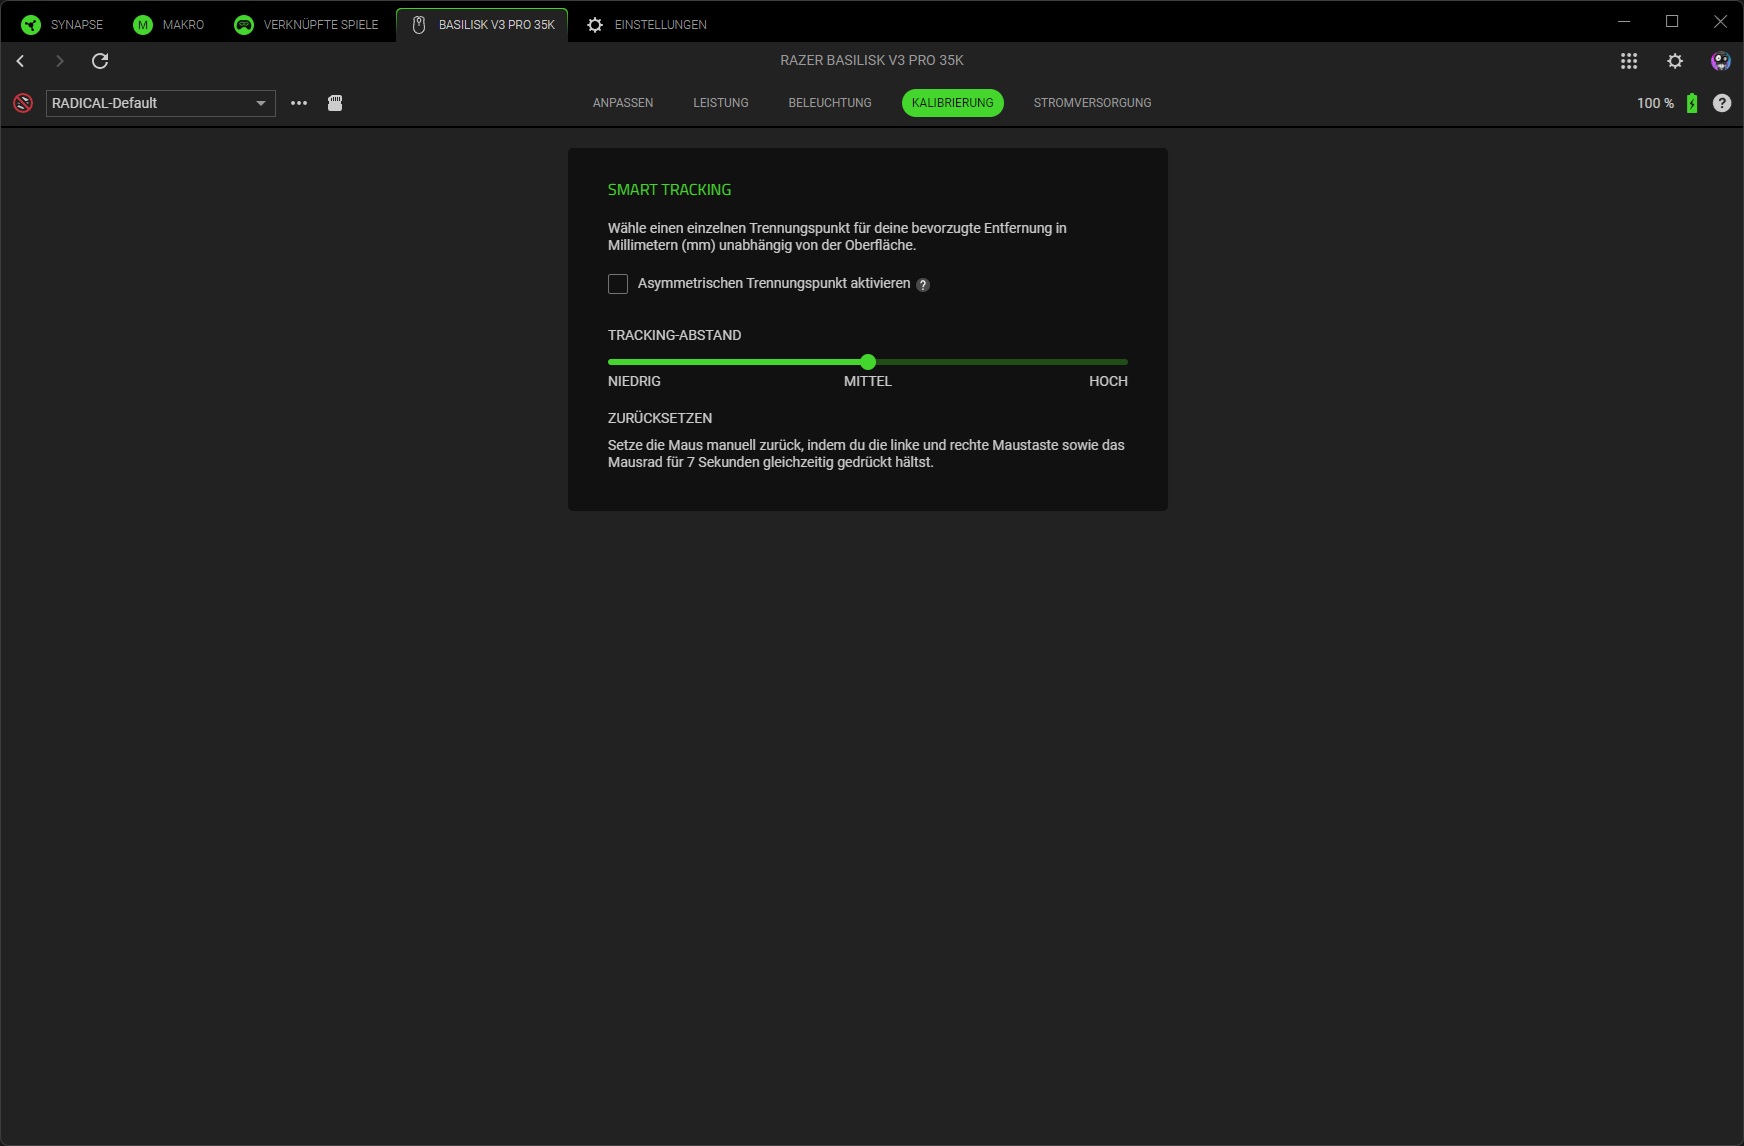Viewport: 1744px width, 1146px height.
Task: Go to the ANPASSEN tab
Action: [622, 103]
